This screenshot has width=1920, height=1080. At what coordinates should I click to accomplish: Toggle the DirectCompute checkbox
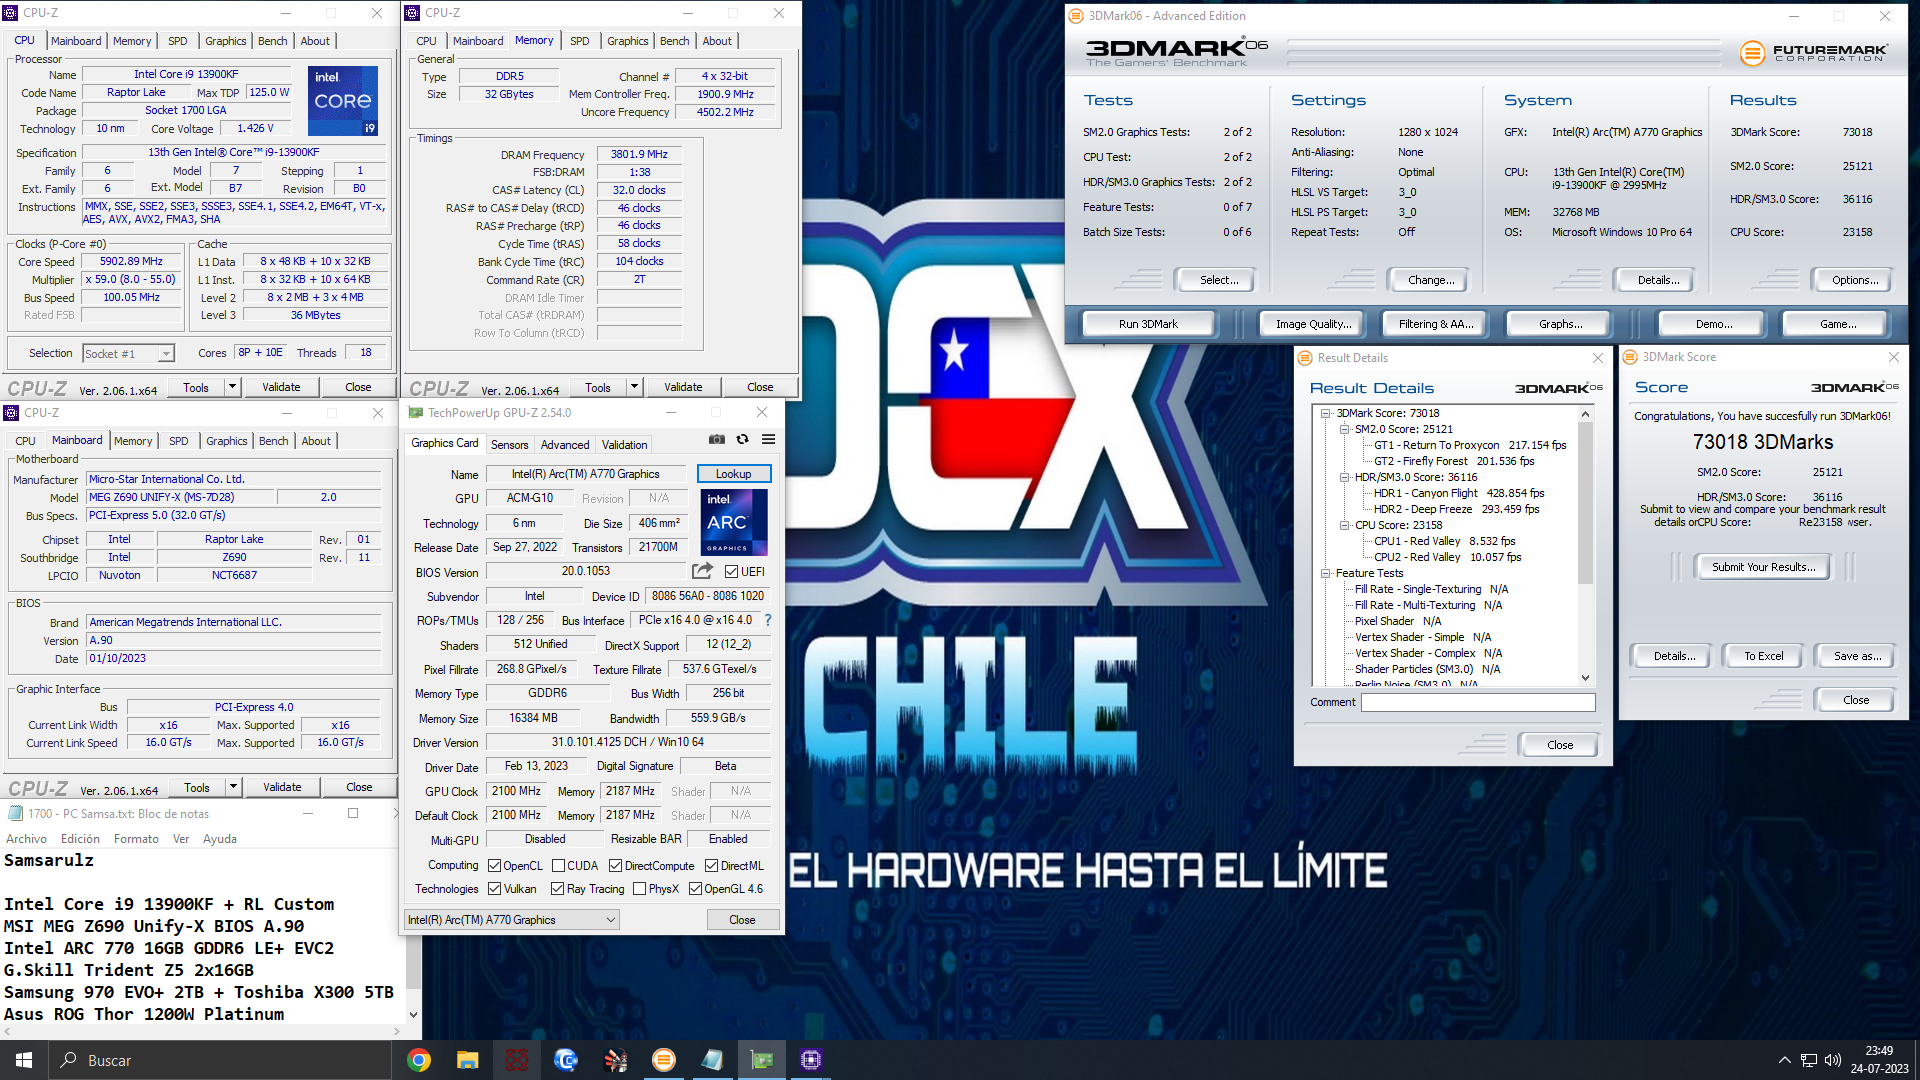tap(616, 866)
